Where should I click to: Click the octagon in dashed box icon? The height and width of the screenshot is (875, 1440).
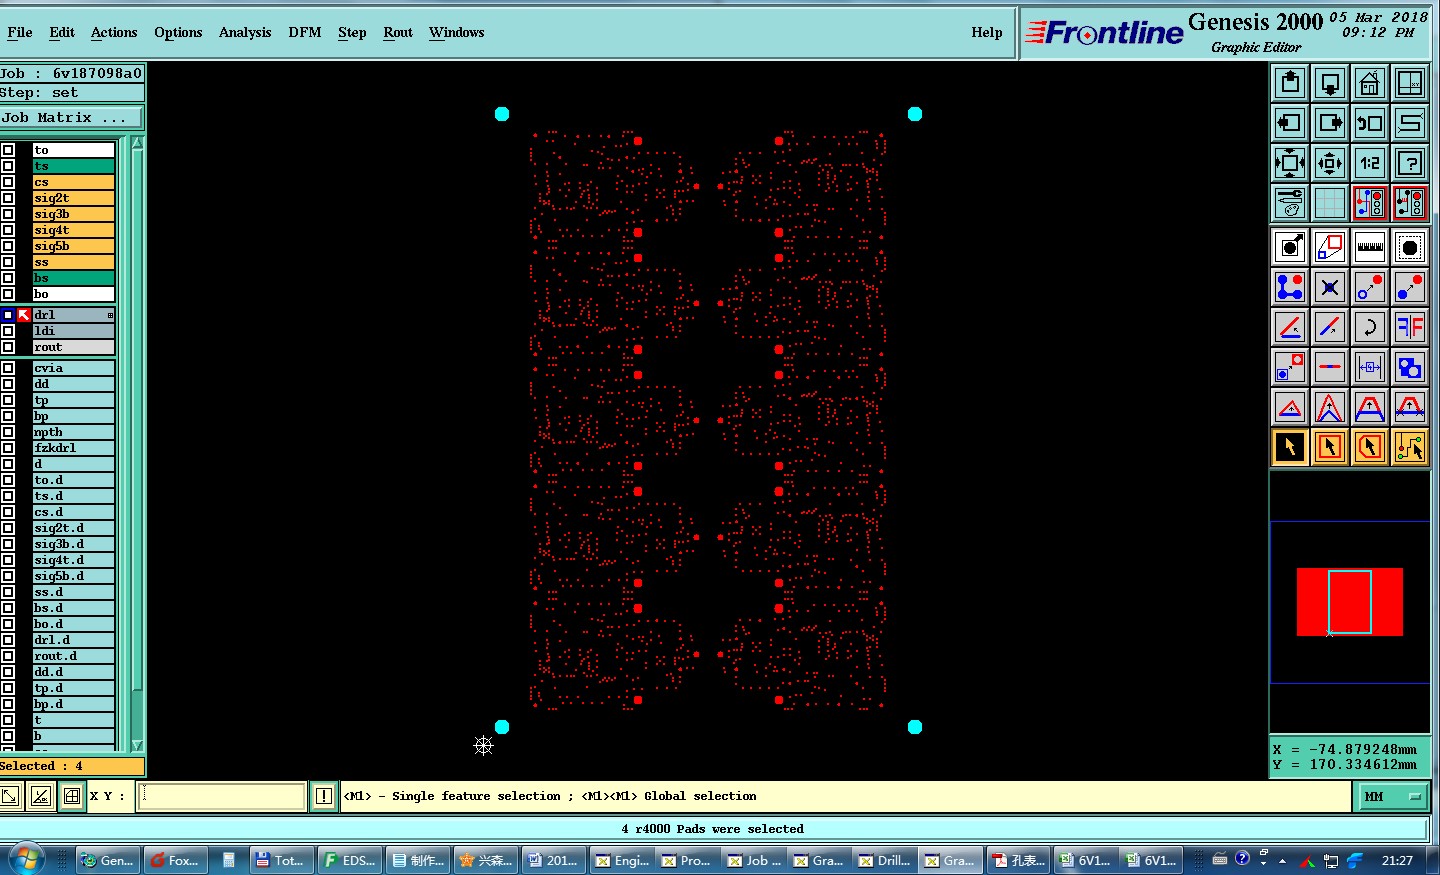[1410, 247]
